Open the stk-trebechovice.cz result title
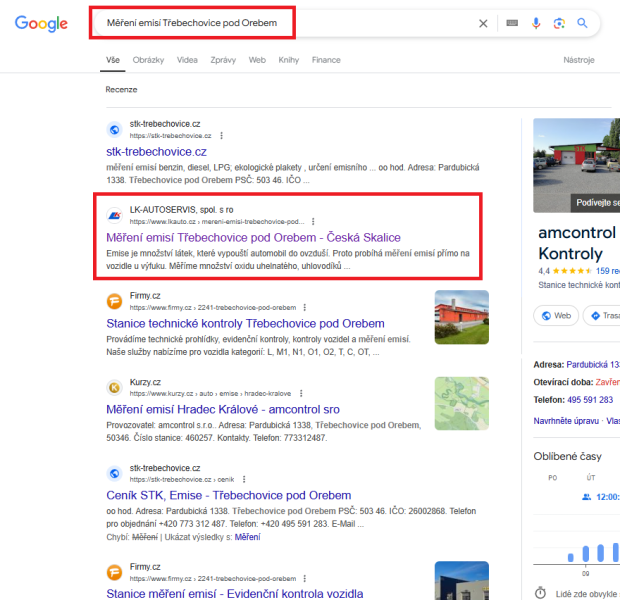The image size is (620, 600). click(156, 151)
